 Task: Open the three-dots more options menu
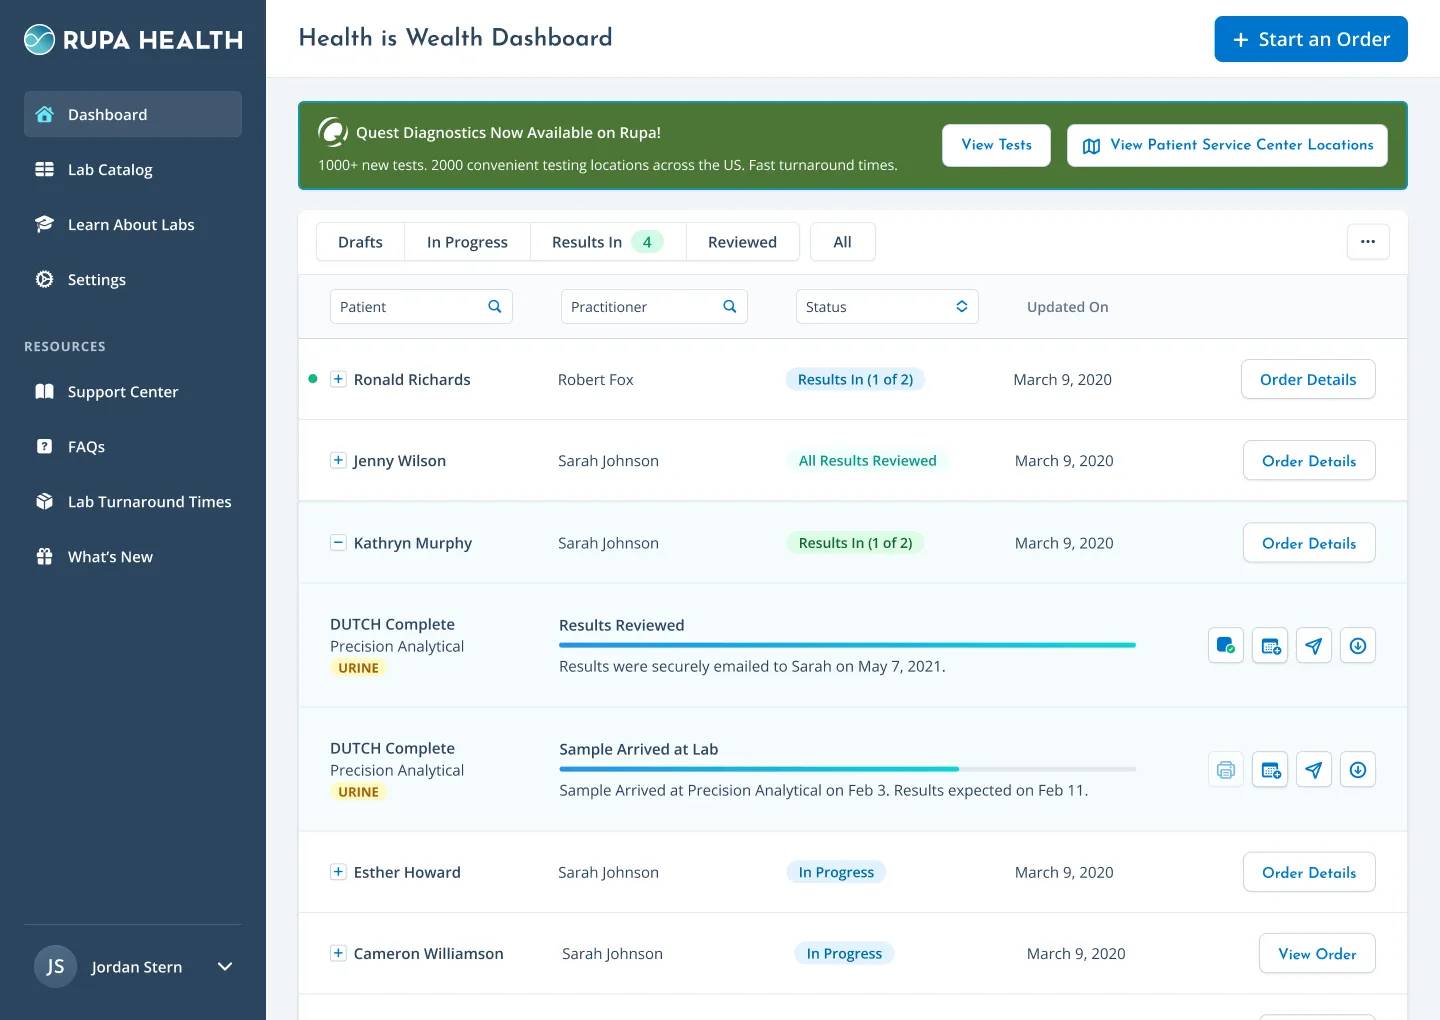1368,241
